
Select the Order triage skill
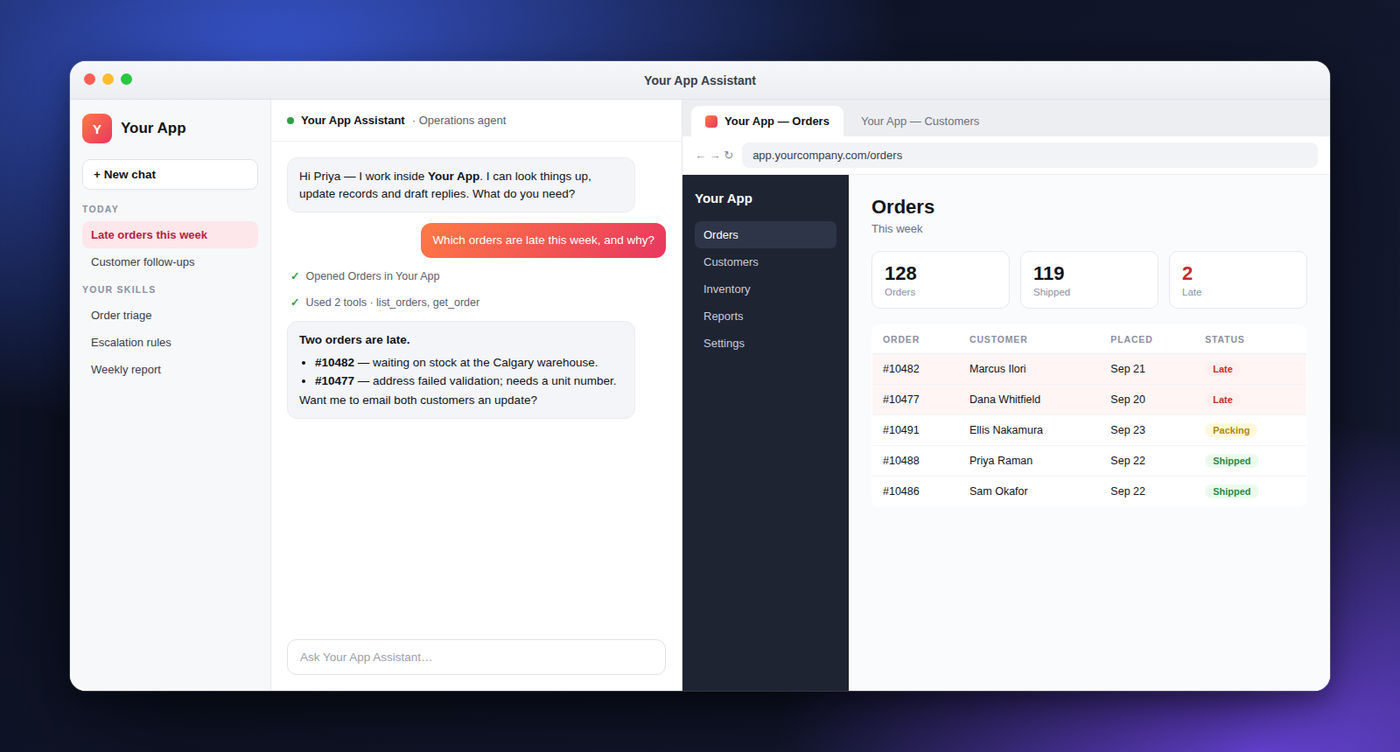[170, 315]
